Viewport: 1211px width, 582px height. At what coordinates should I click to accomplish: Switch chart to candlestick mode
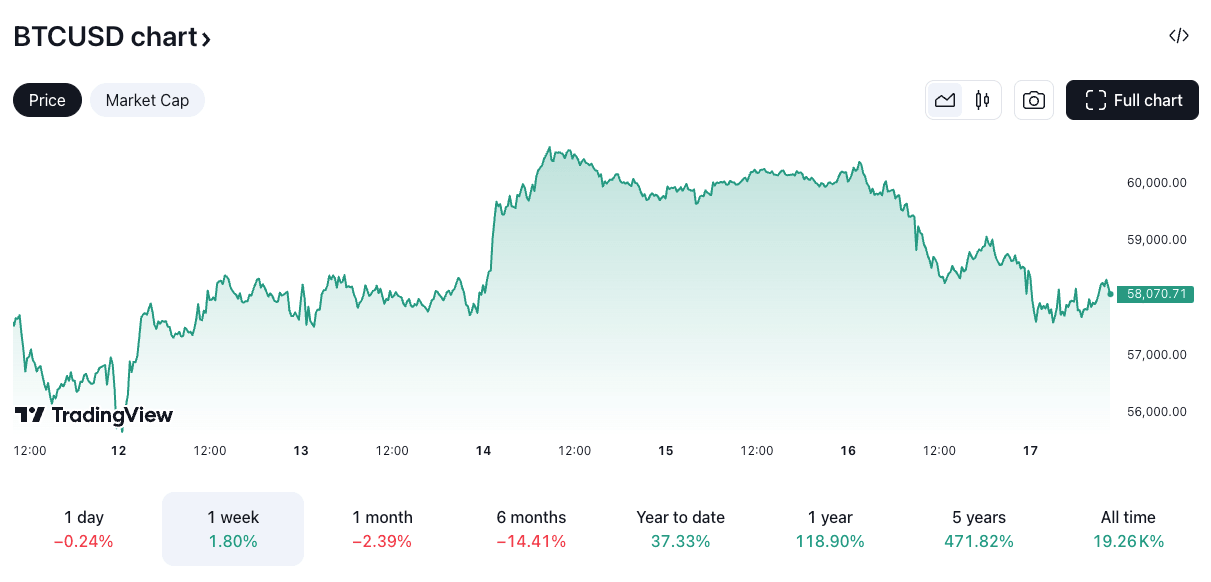(x=981, y=100)
